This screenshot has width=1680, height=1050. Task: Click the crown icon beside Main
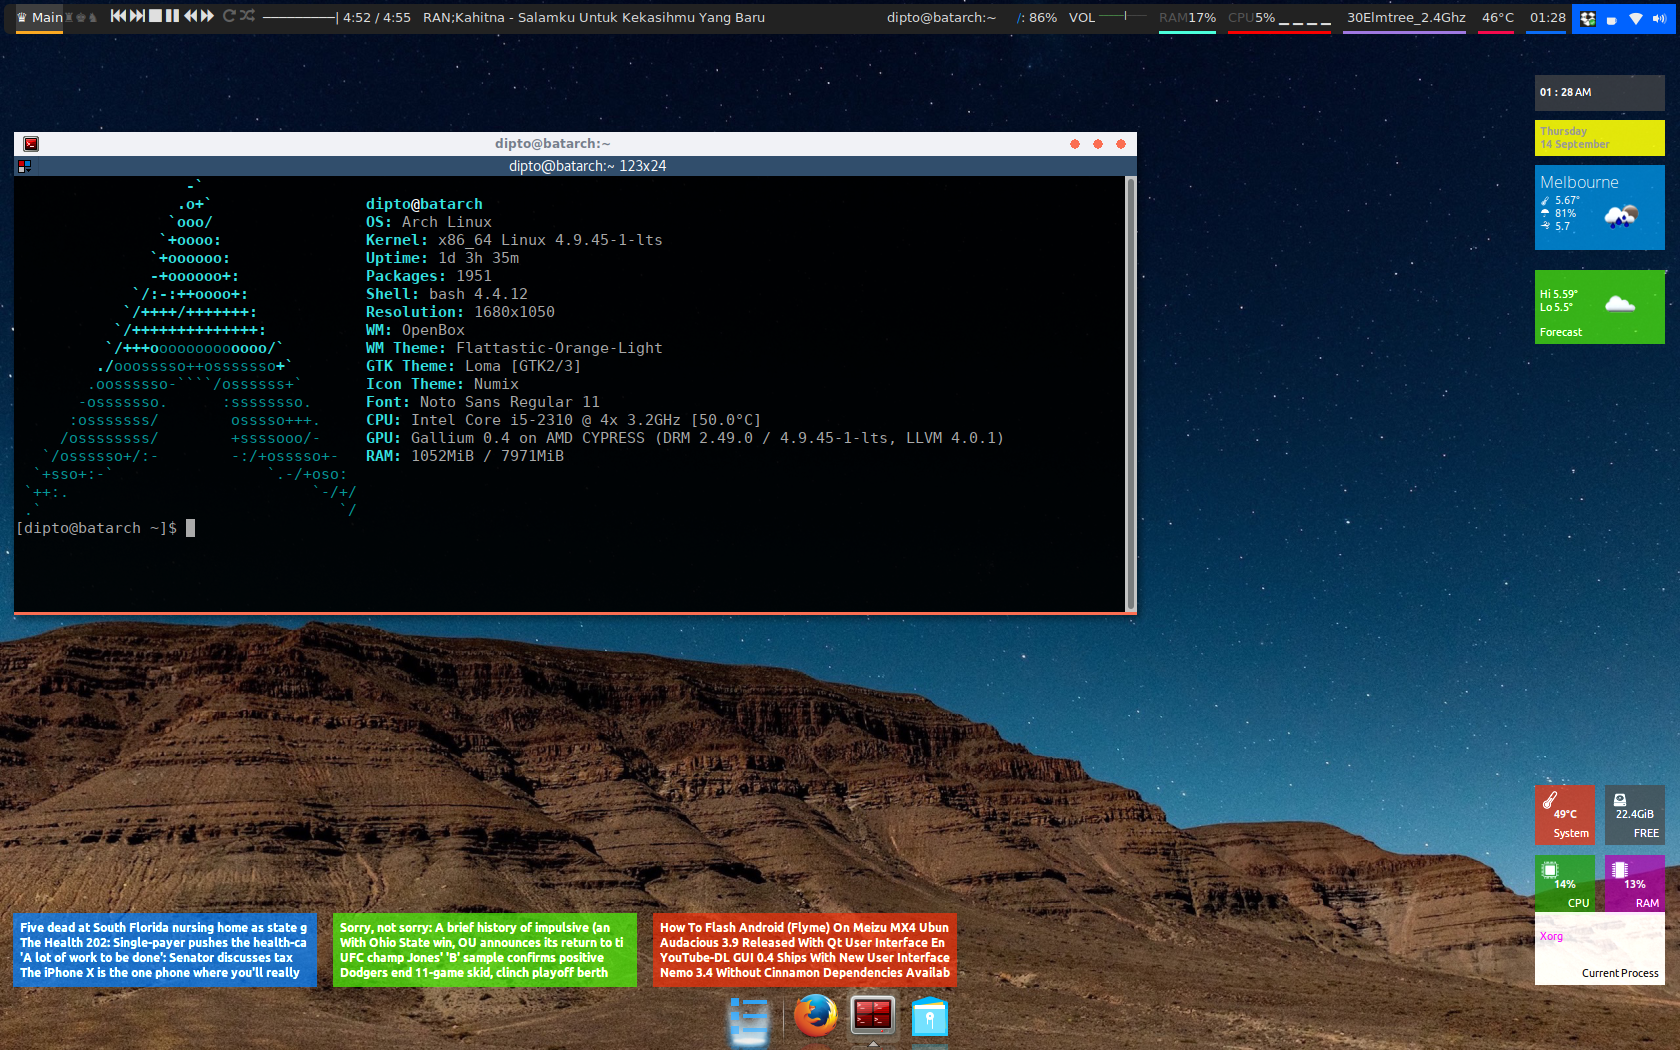pyautogui.click(x=22, y=17)
